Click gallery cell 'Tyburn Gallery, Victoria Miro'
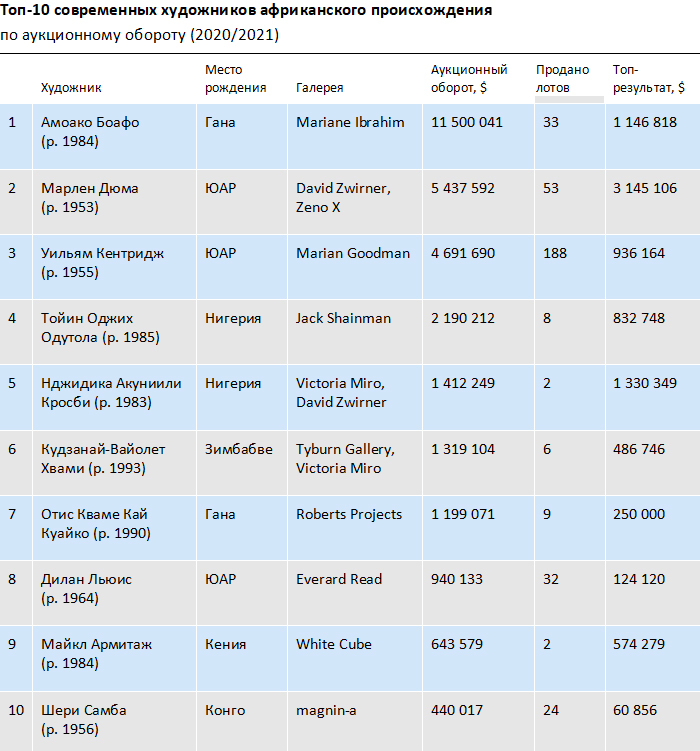 345,458
